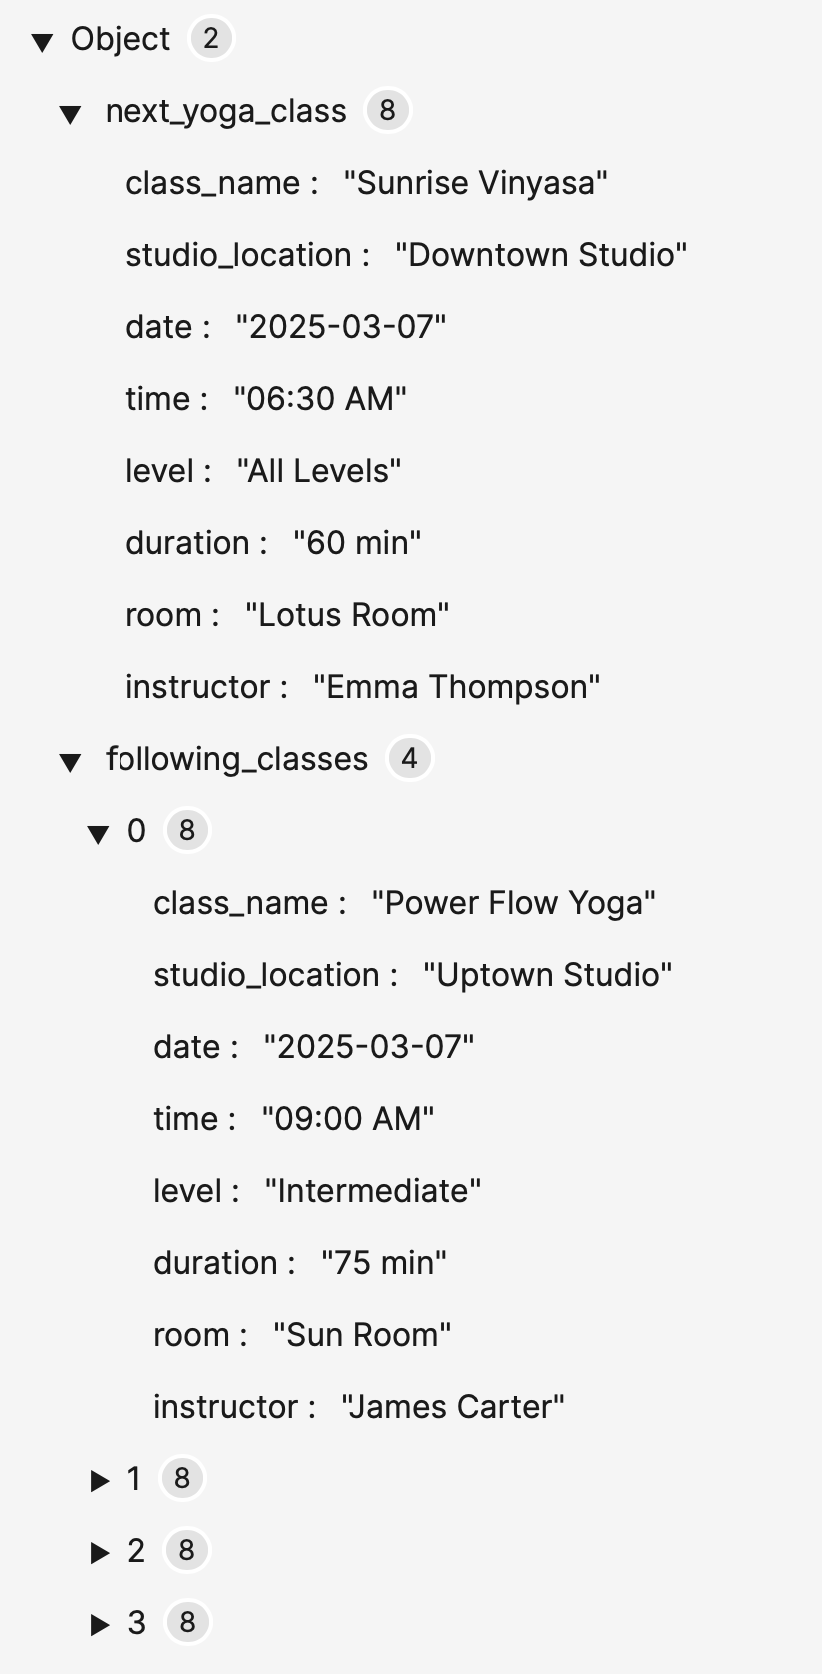This screenshot has width=822, height=1674.
Task: Collapse item 0 in following_classes
Action: pyautogui.click(x=98, y=834)
